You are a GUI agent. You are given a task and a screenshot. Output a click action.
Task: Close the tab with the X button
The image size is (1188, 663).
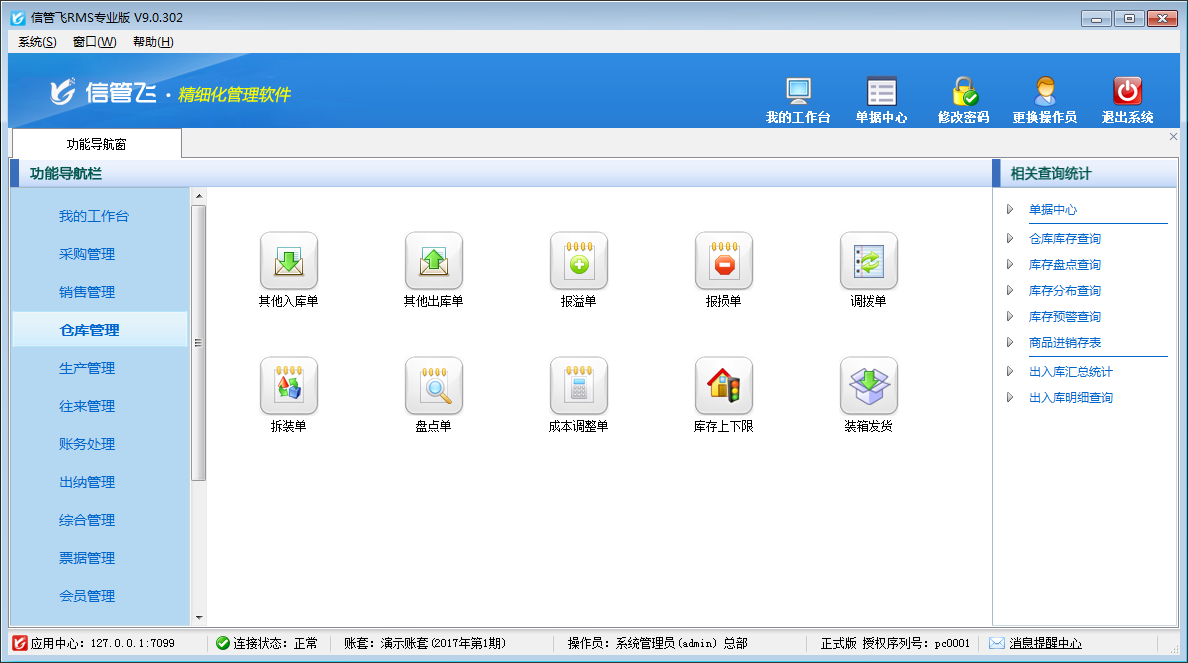pos(1173,136)
